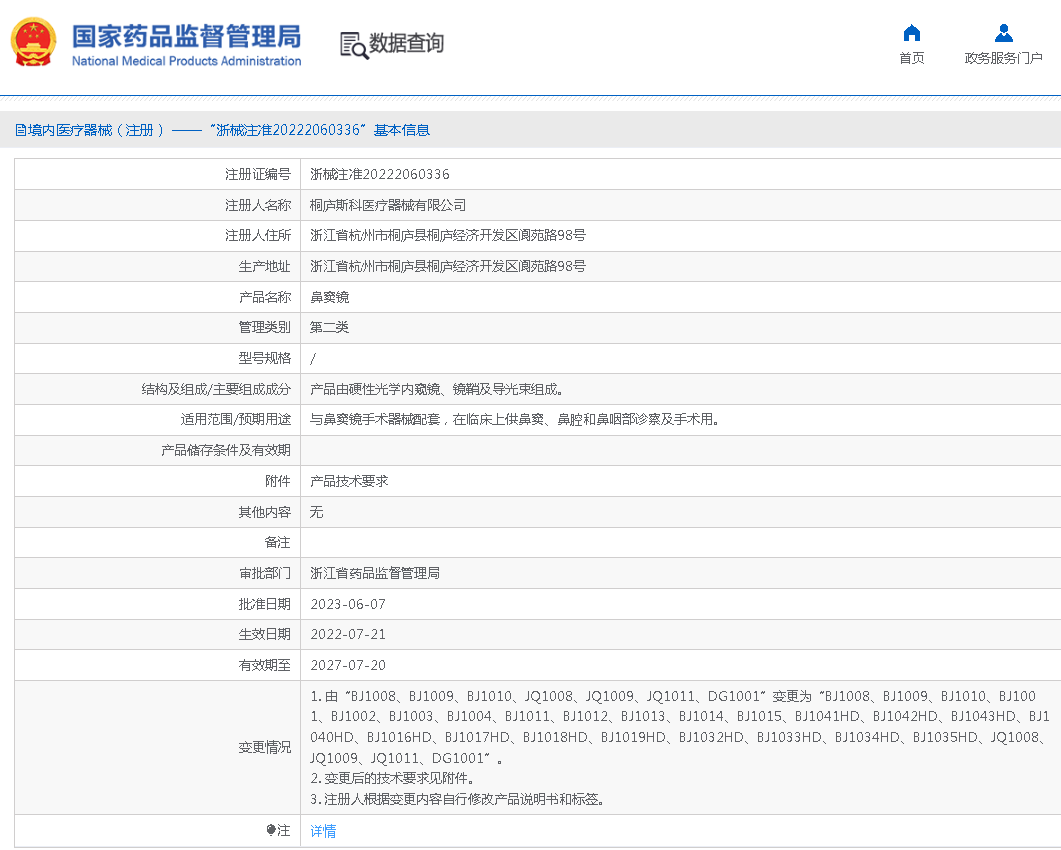Screen dimensions: 1061x850
Task: Click the NMPA English subtitle text
Action: [x=186, y=58]
